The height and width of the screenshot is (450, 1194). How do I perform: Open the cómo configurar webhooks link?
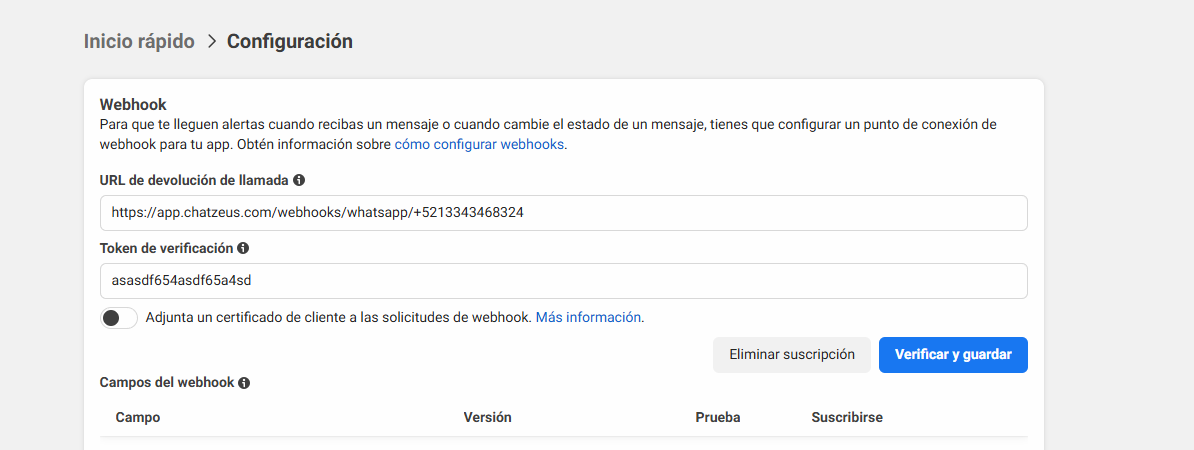click(x=479, y=144)
